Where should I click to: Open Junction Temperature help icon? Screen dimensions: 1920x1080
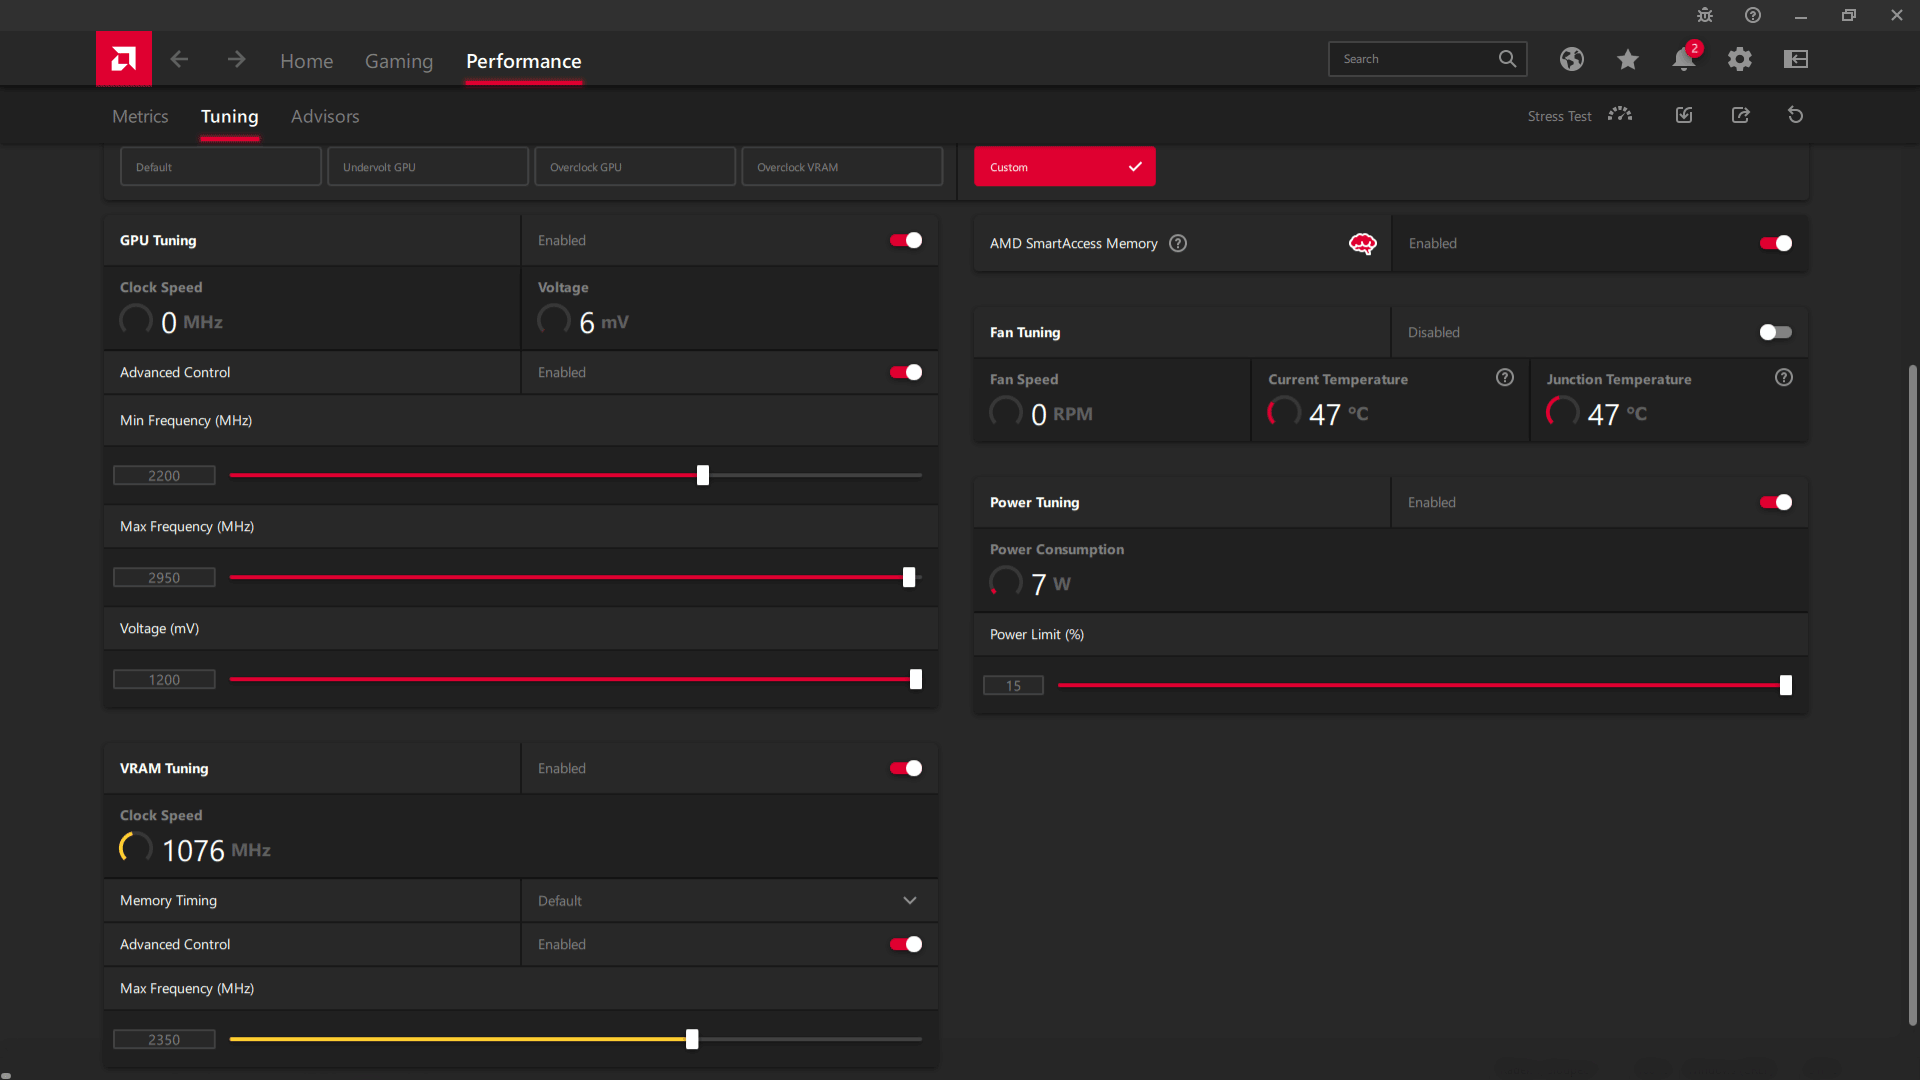click(1784, 377)
